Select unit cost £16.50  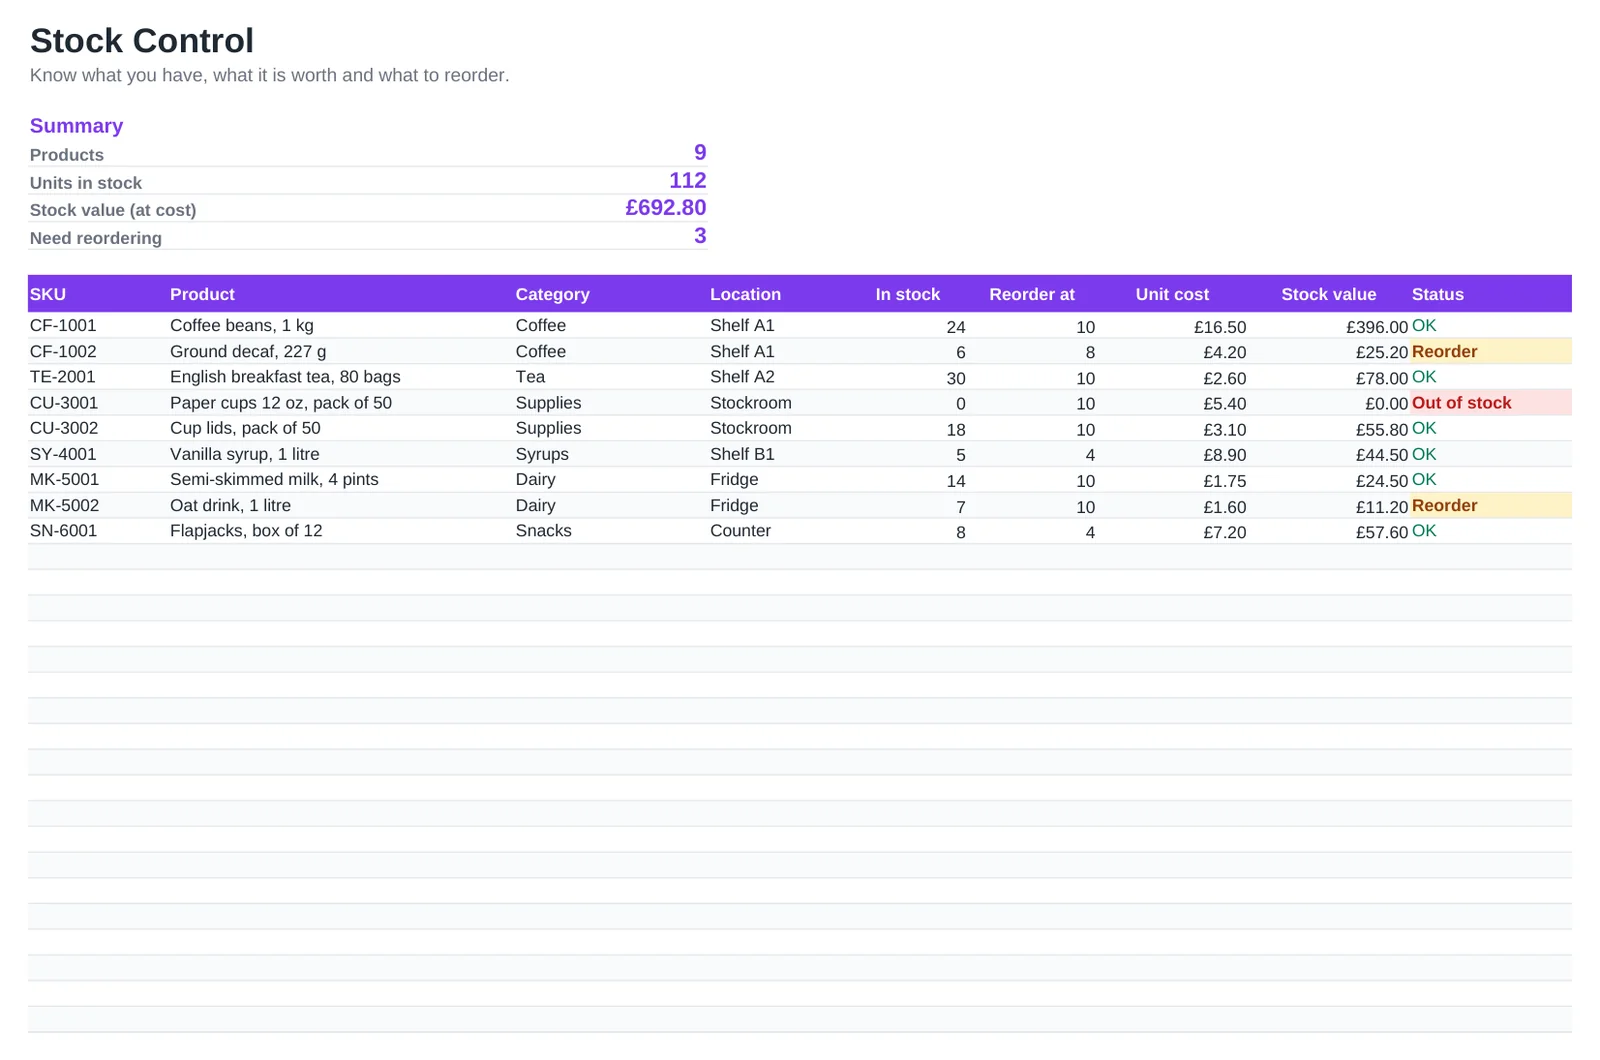[1220, 327]
